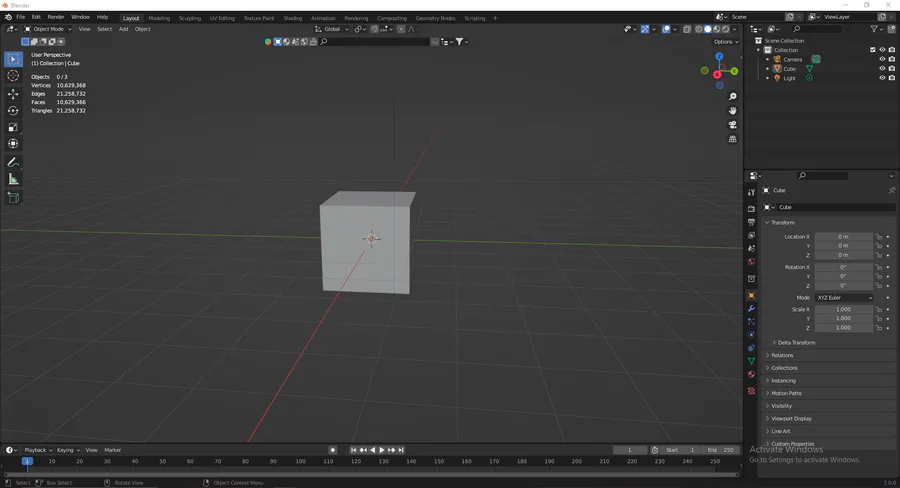900x488 pixels.
Task: Open the File menu
Action: [21, 17]
